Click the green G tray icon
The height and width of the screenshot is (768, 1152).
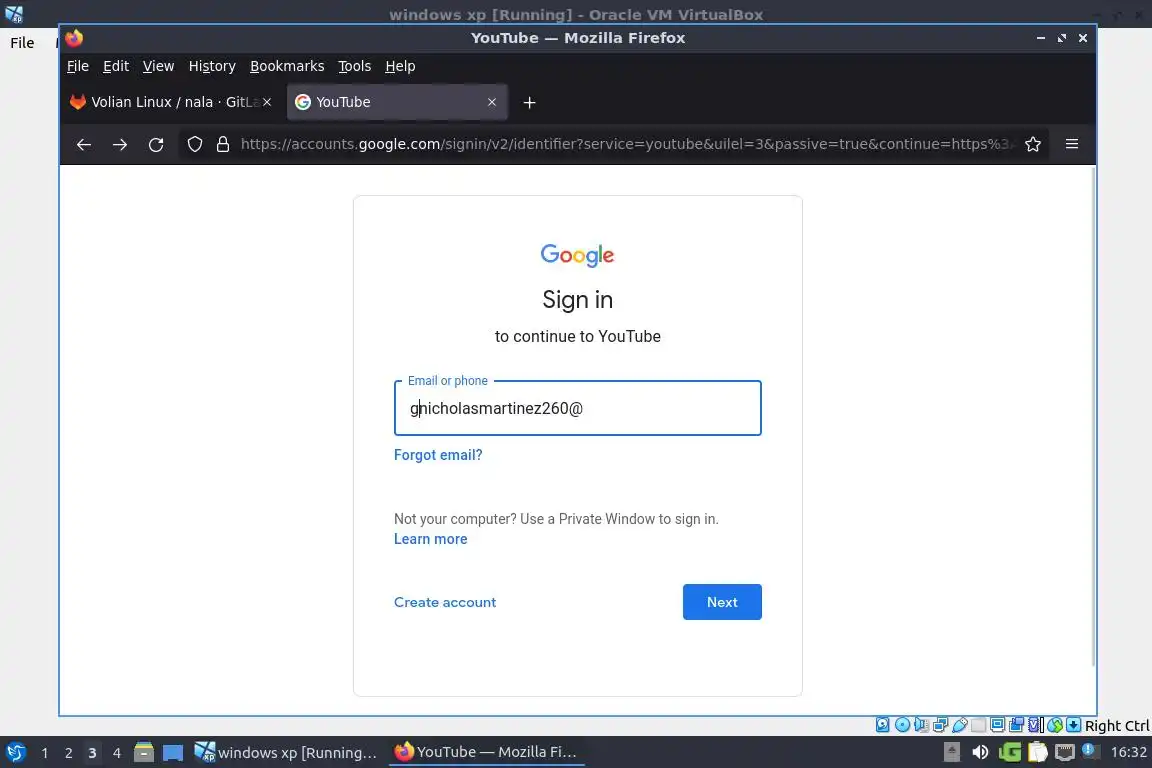click(x=1010, y=752)
